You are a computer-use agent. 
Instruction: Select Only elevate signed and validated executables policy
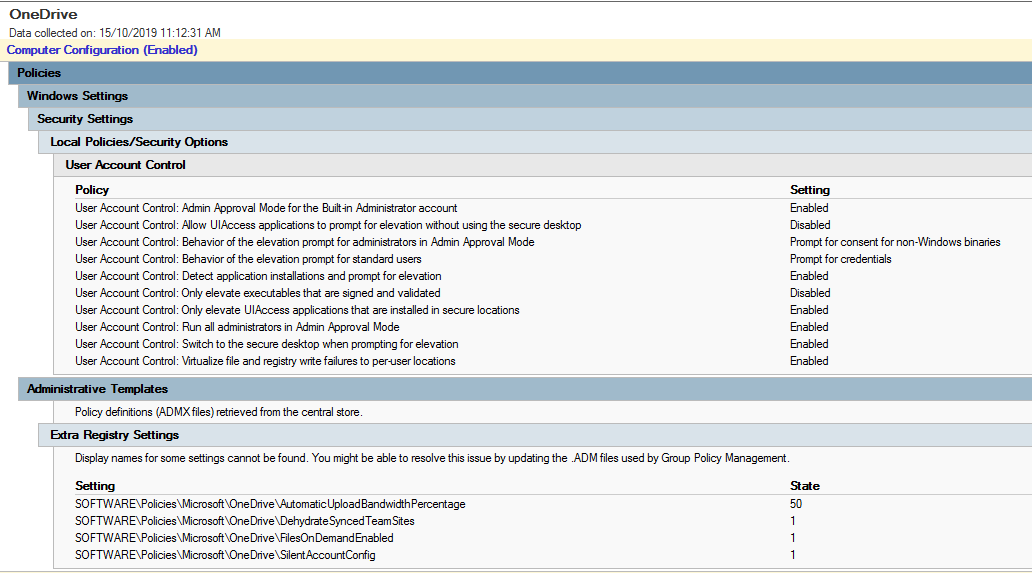coord(258,293)
